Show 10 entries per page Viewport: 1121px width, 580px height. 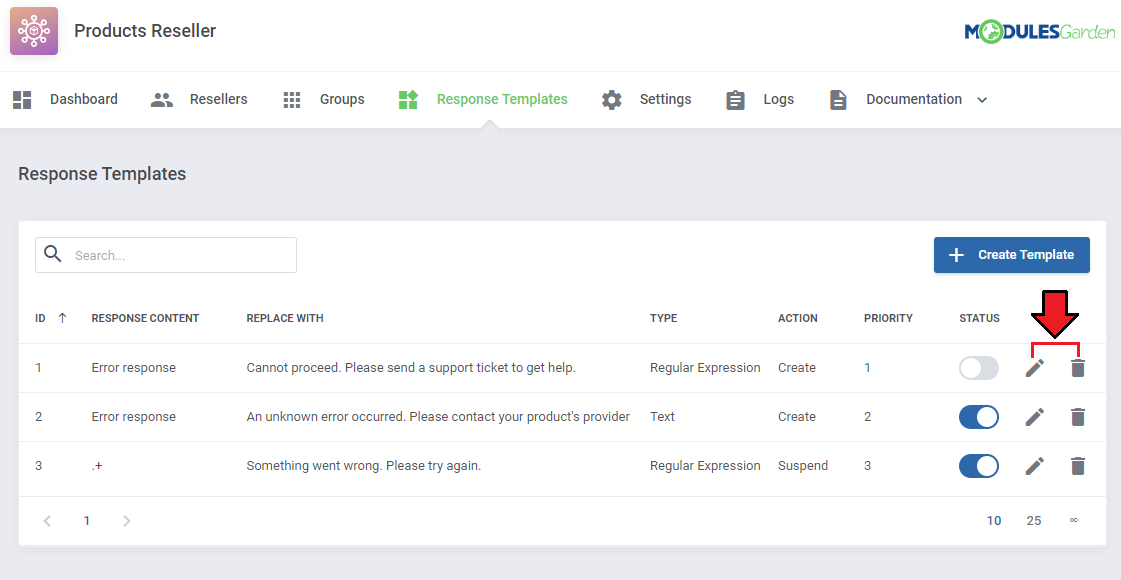pyautogui.click(x=994, y=521)
